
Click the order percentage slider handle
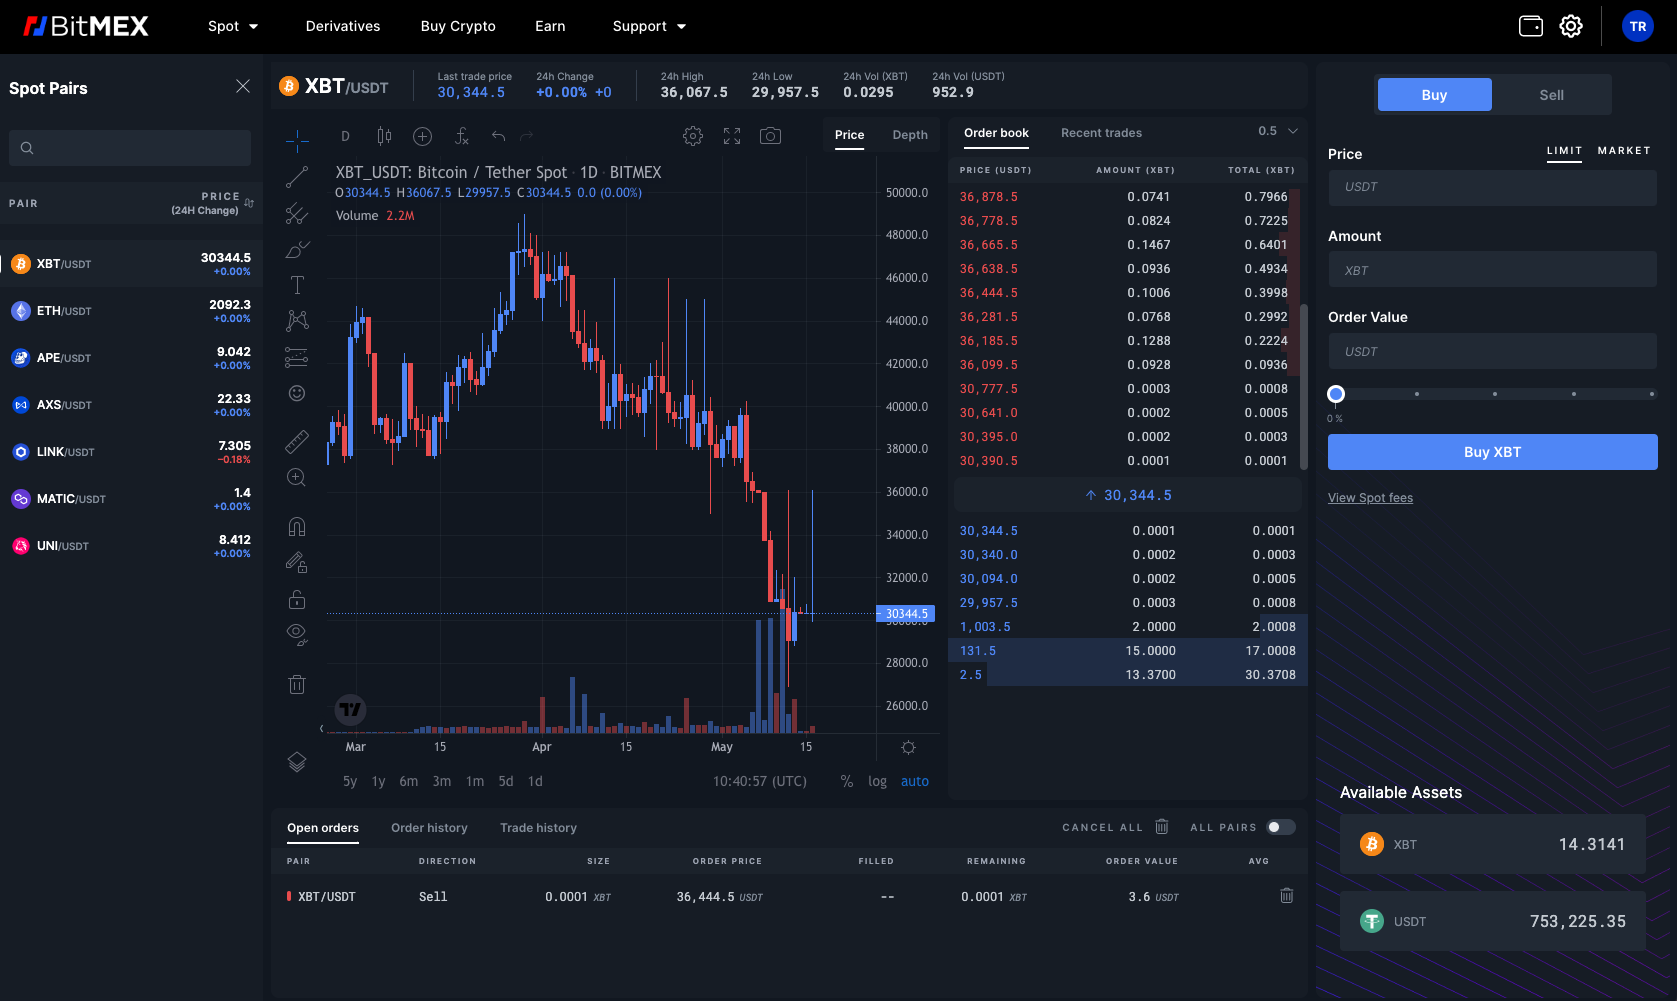[x=1336, y=394]
